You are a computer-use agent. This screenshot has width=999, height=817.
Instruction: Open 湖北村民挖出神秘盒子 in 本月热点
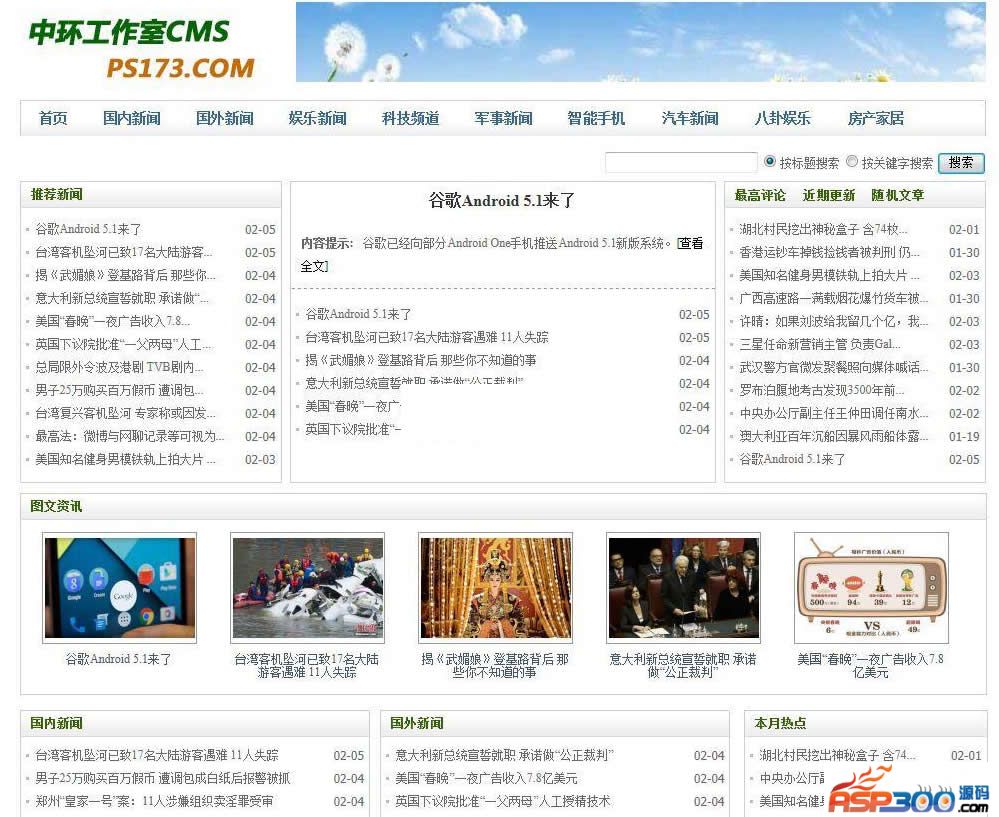[x=837, y=755]
